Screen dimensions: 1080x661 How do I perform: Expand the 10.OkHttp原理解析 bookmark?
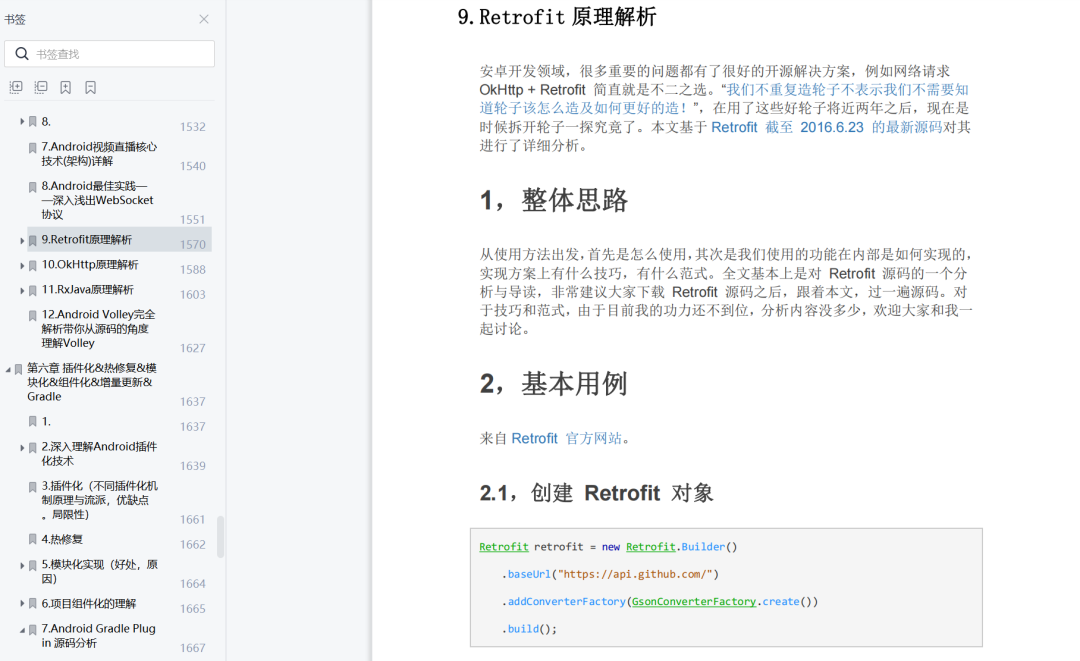[x=22, y=265]
